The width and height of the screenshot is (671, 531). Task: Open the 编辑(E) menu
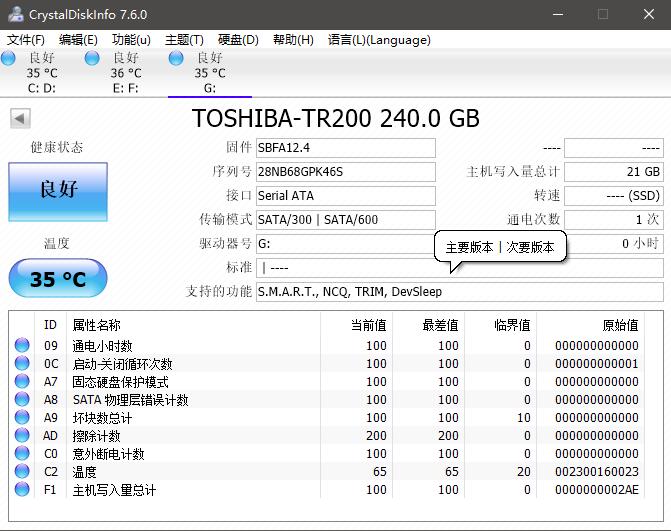[x=78, y=40]
